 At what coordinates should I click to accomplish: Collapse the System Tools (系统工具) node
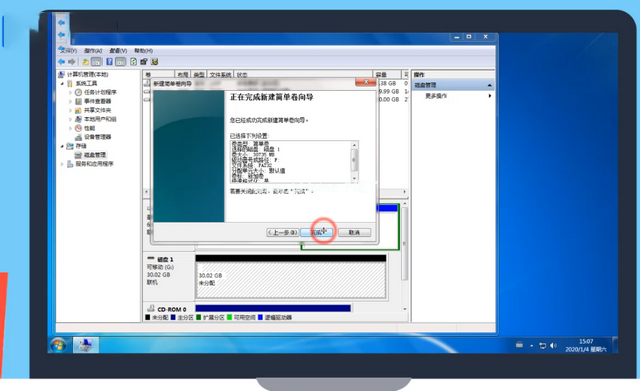click(62, 84)
